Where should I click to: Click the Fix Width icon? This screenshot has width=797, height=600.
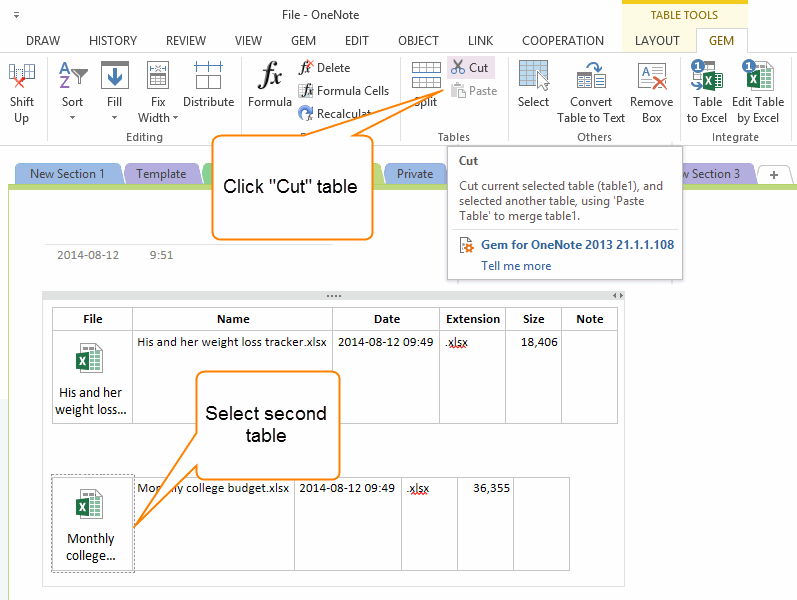[158, 75]
